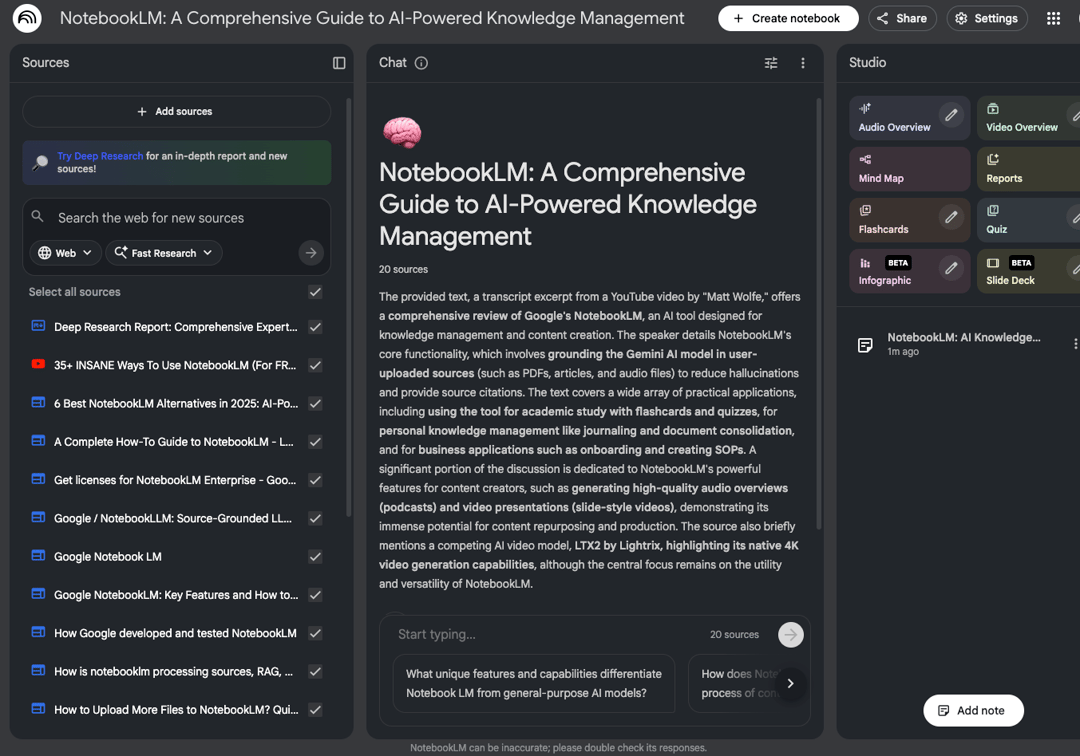The height and width of the screenshot is (756, 1080).
Task: Collapse the Sources panel
Action: pos(338,62)
